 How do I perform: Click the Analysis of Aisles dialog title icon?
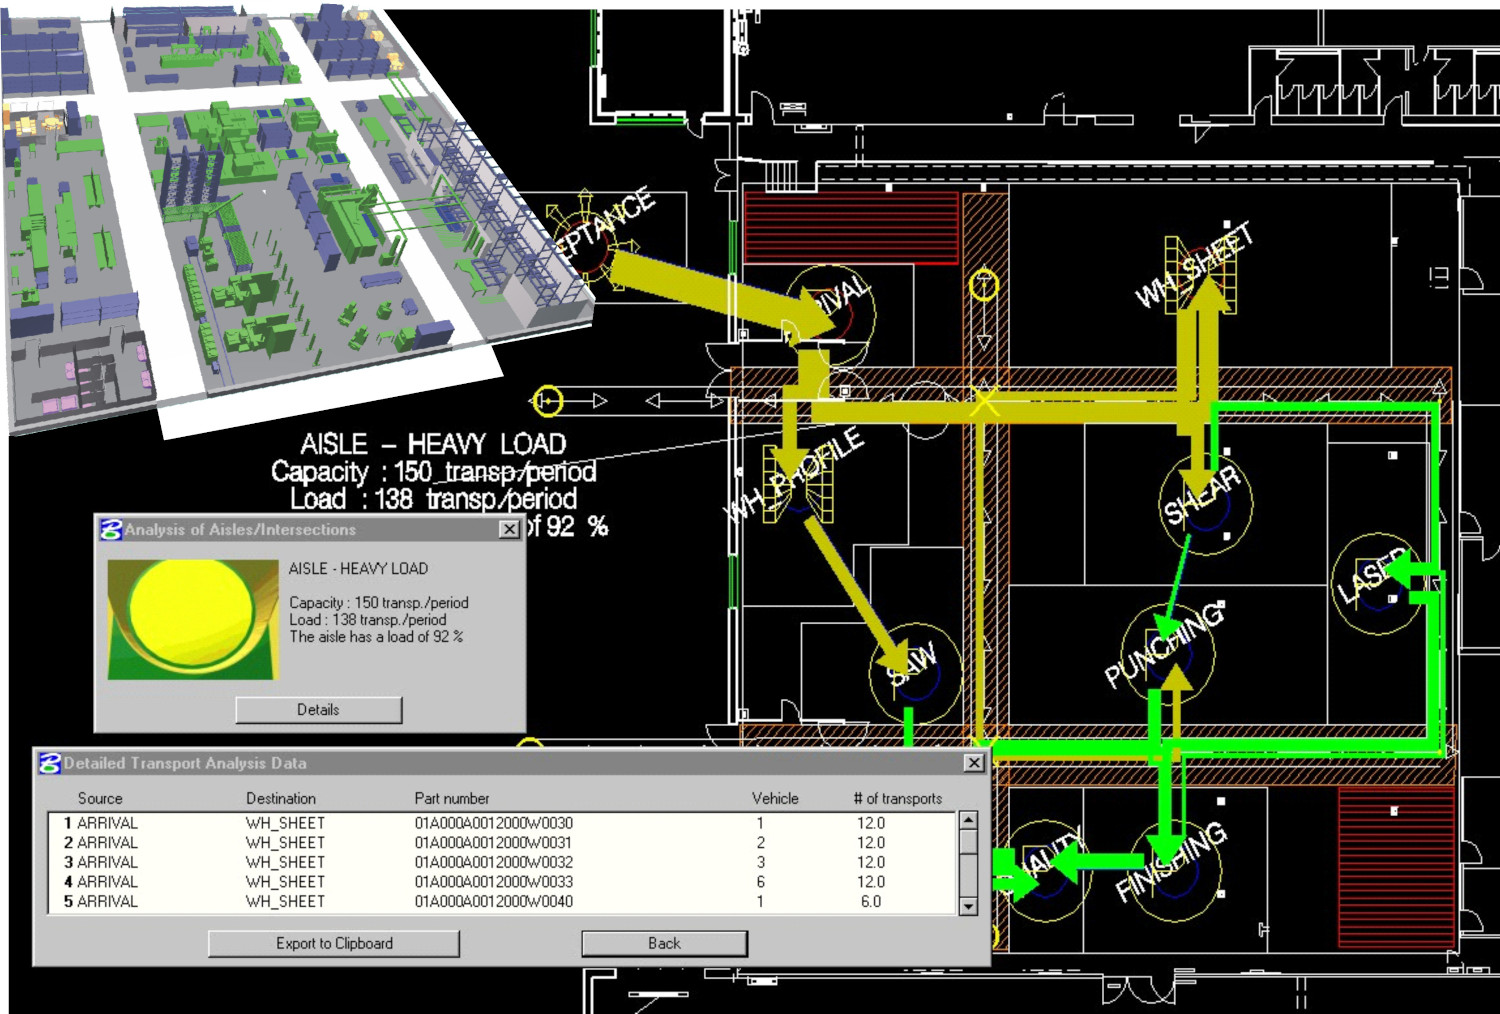tap(111, 530)
